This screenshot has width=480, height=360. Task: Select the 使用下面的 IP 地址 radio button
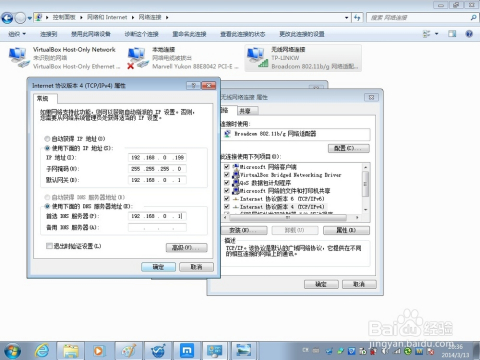coord(47,148)
